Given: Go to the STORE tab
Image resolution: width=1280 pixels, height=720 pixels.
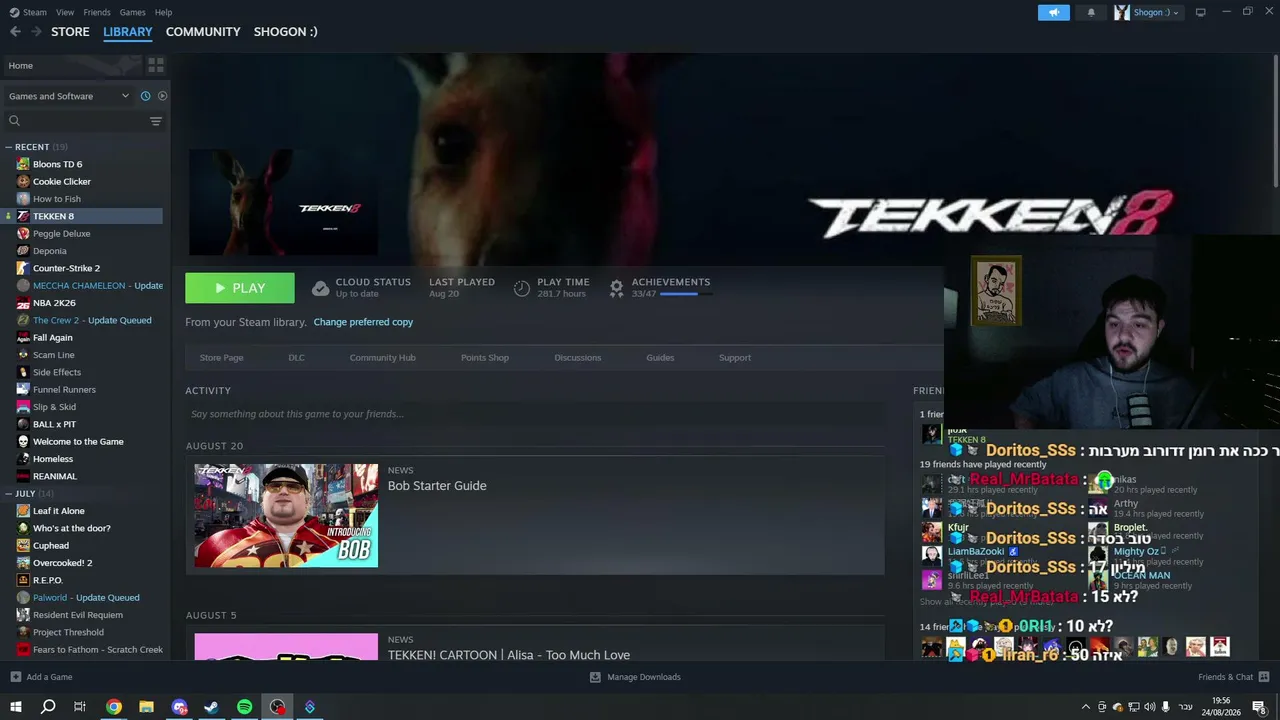Looking at the screenshot, I should click(70, 32).
